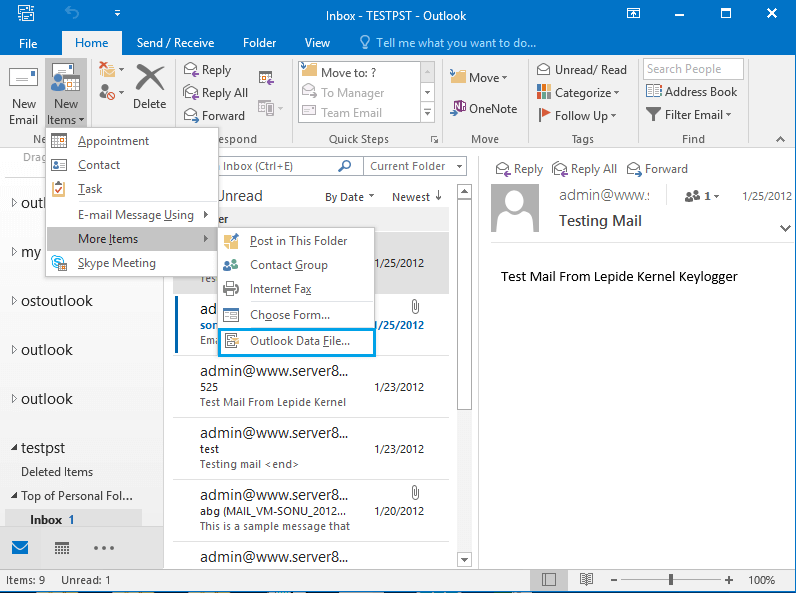Click the Delete icon in ribbon

(x=150, y=86)
